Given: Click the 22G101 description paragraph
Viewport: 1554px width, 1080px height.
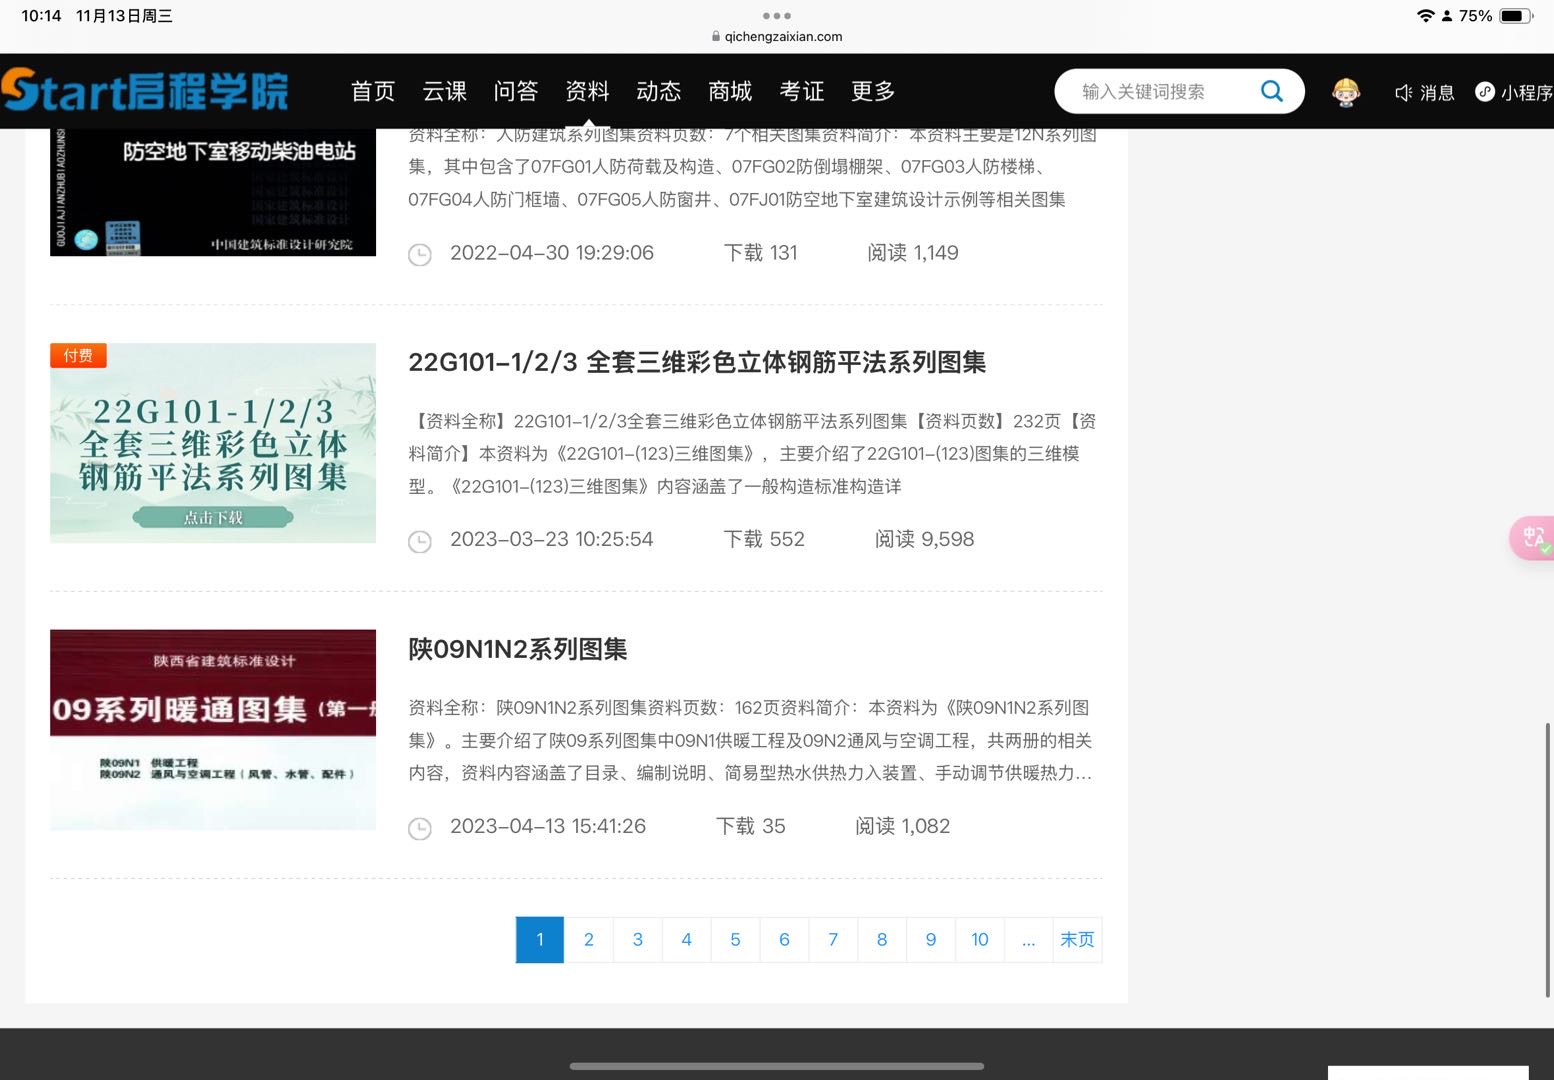Looking at the screenshot, I should [x=752, y=454].
